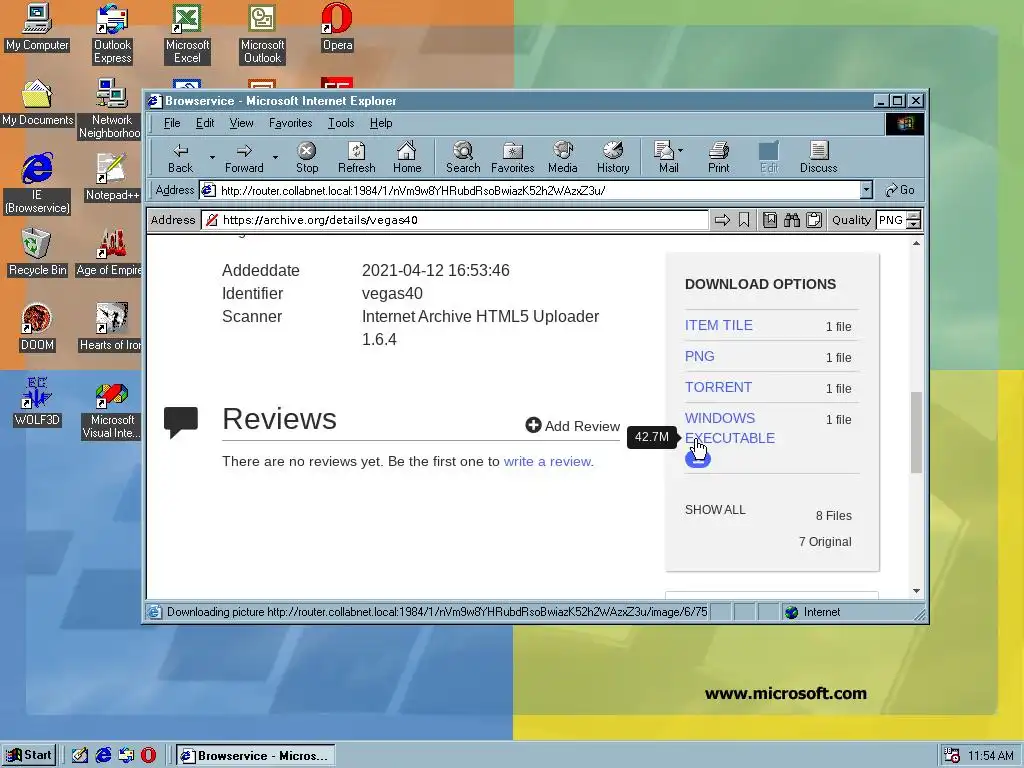Open the Tools menu
1024x768 pixels.
[341, 123]
